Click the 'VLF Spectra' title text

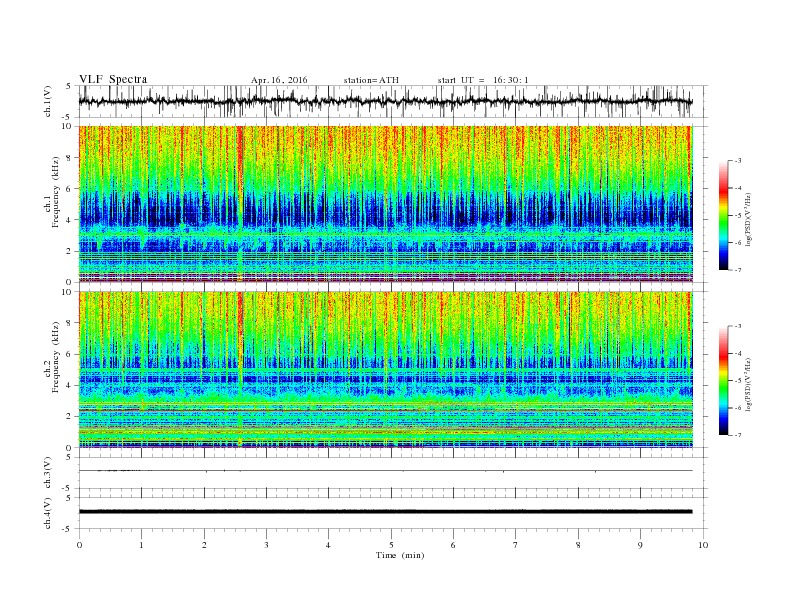click(113, 79)
